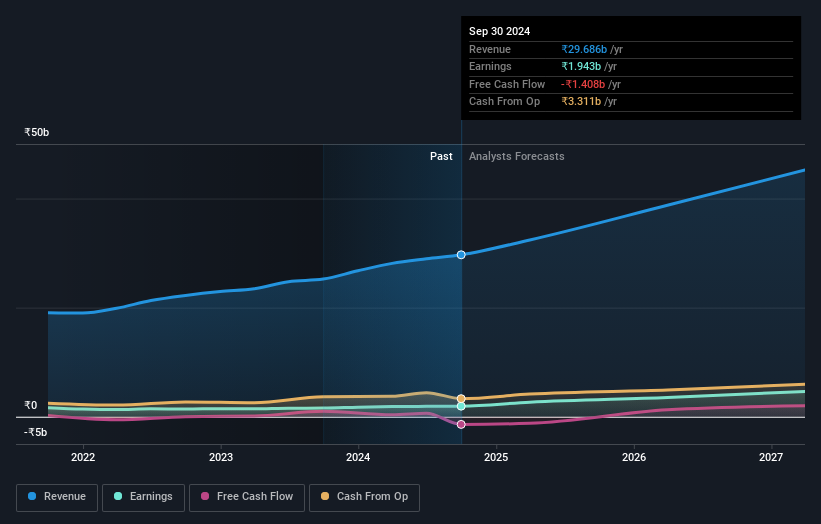Click the ₹0 y-axis label
The image size is (821, 524).
[x=31, y=405]
